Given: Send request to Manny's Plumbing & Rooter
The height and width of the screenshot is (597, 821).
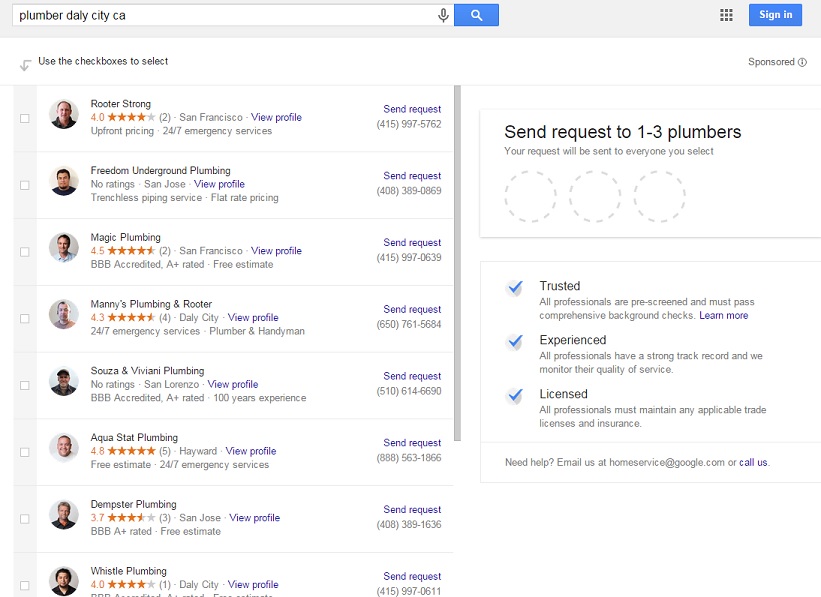Looking at the screenshot, I should click(412, 309).
